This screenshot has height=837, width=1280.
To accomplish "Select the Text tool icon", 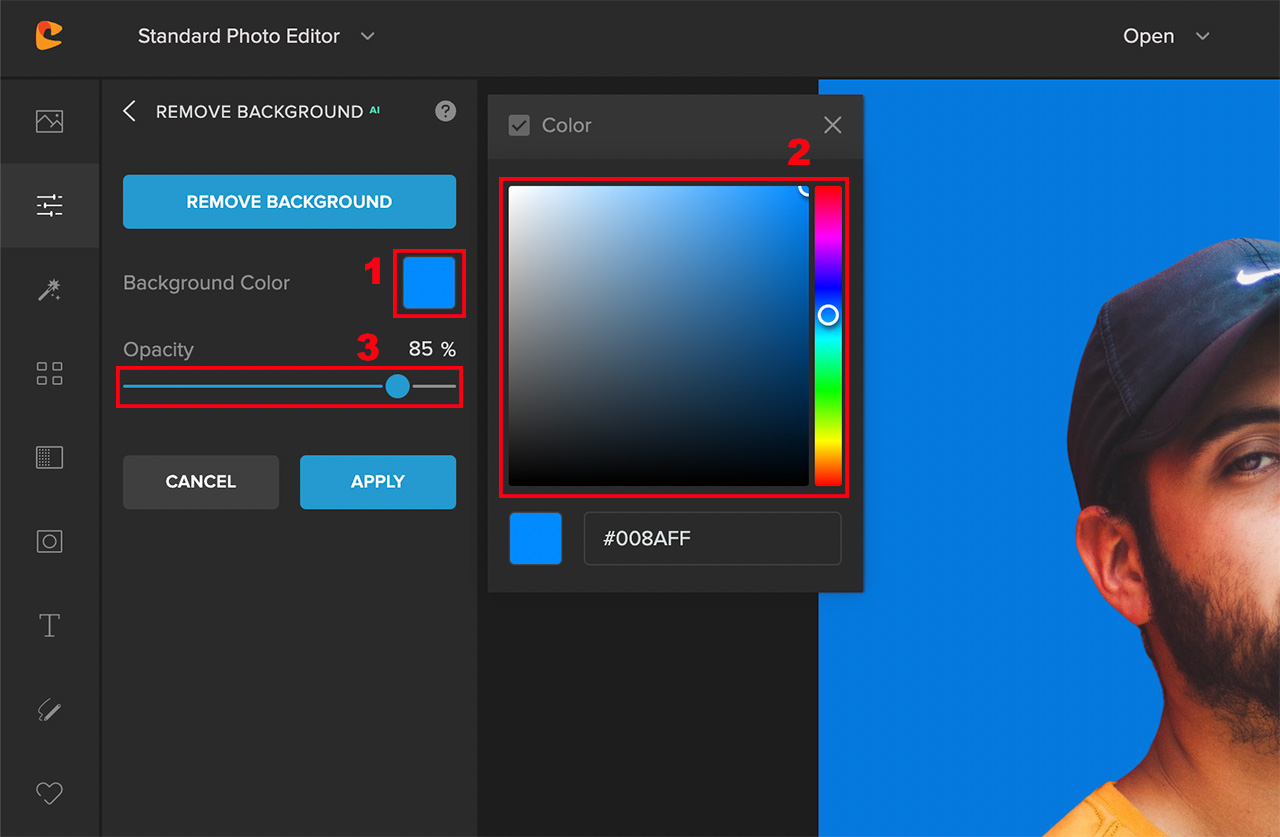I will tap(49, 626).
